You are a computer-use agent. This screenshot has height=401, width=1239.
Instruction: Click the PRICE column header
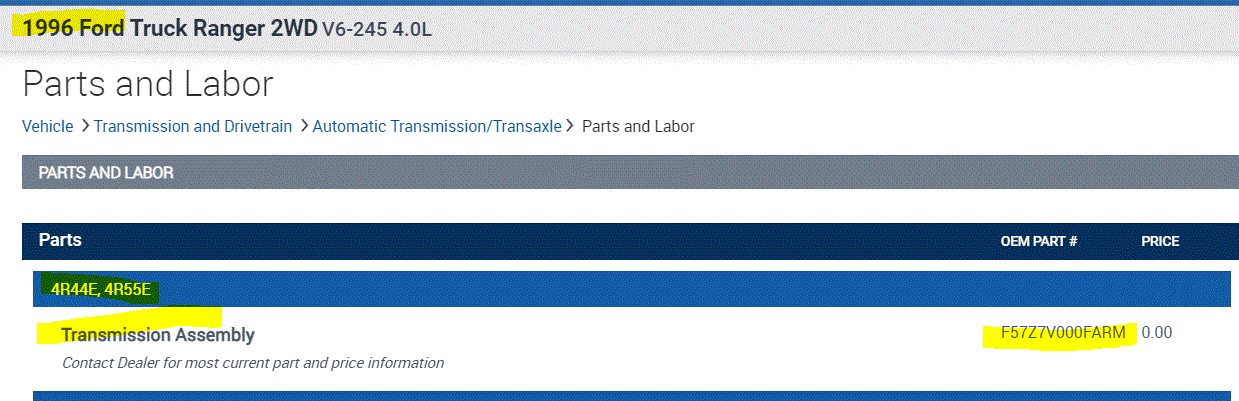pyautogui.click(x=1160, y=242)
